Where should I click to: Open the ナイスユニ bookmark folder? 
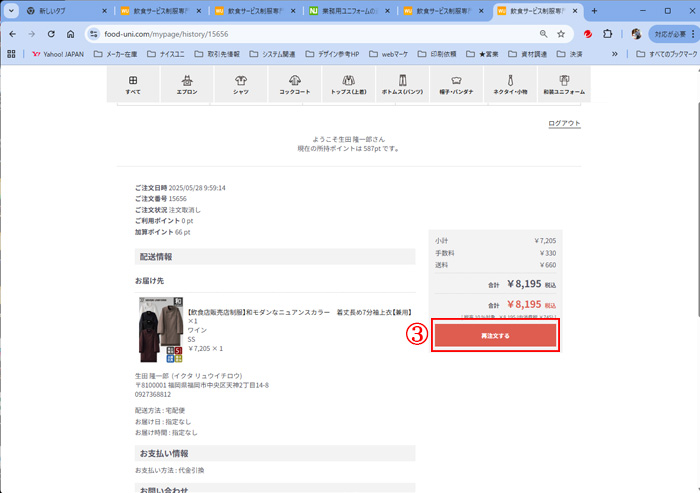[x=166, y=54]
